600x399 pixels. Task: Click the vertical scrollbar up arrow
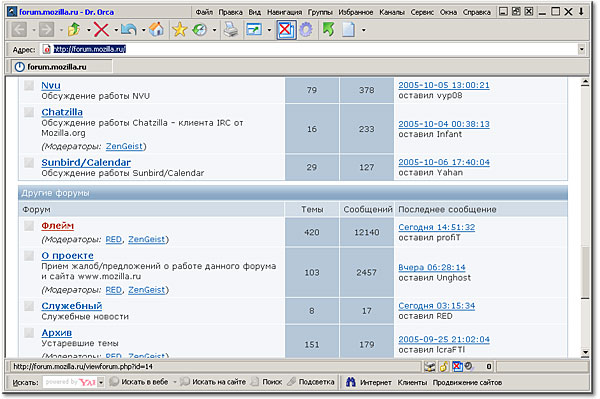pyautogui.click(x=585, y=82)
